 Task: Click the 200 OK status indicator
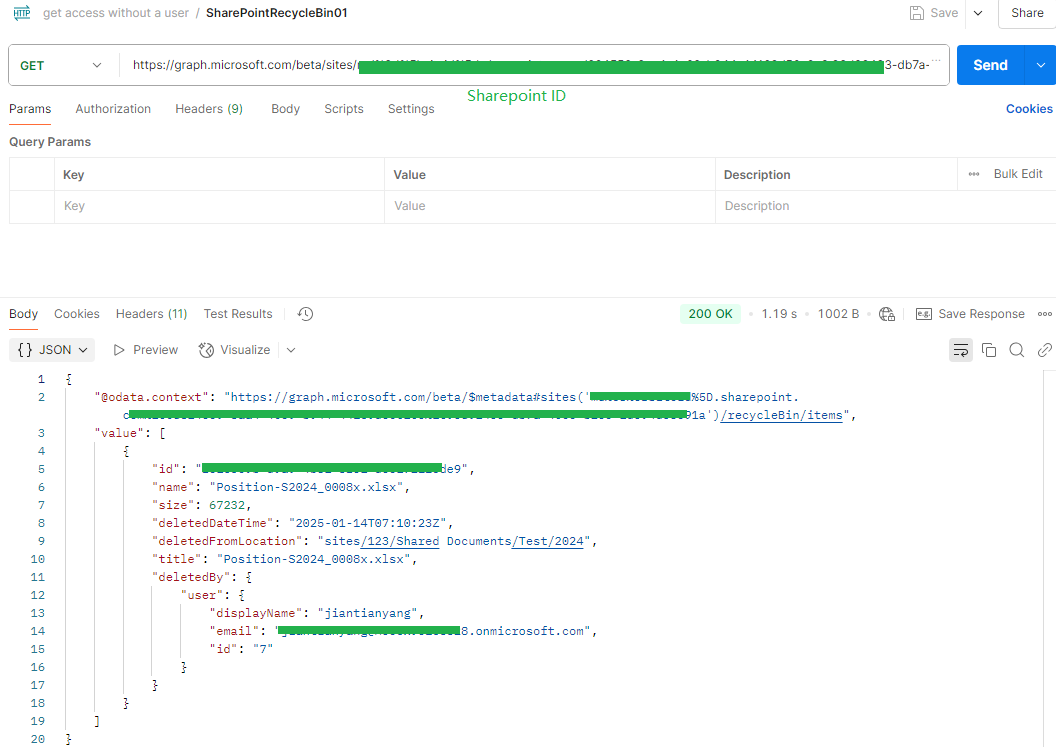pos(710,313)
